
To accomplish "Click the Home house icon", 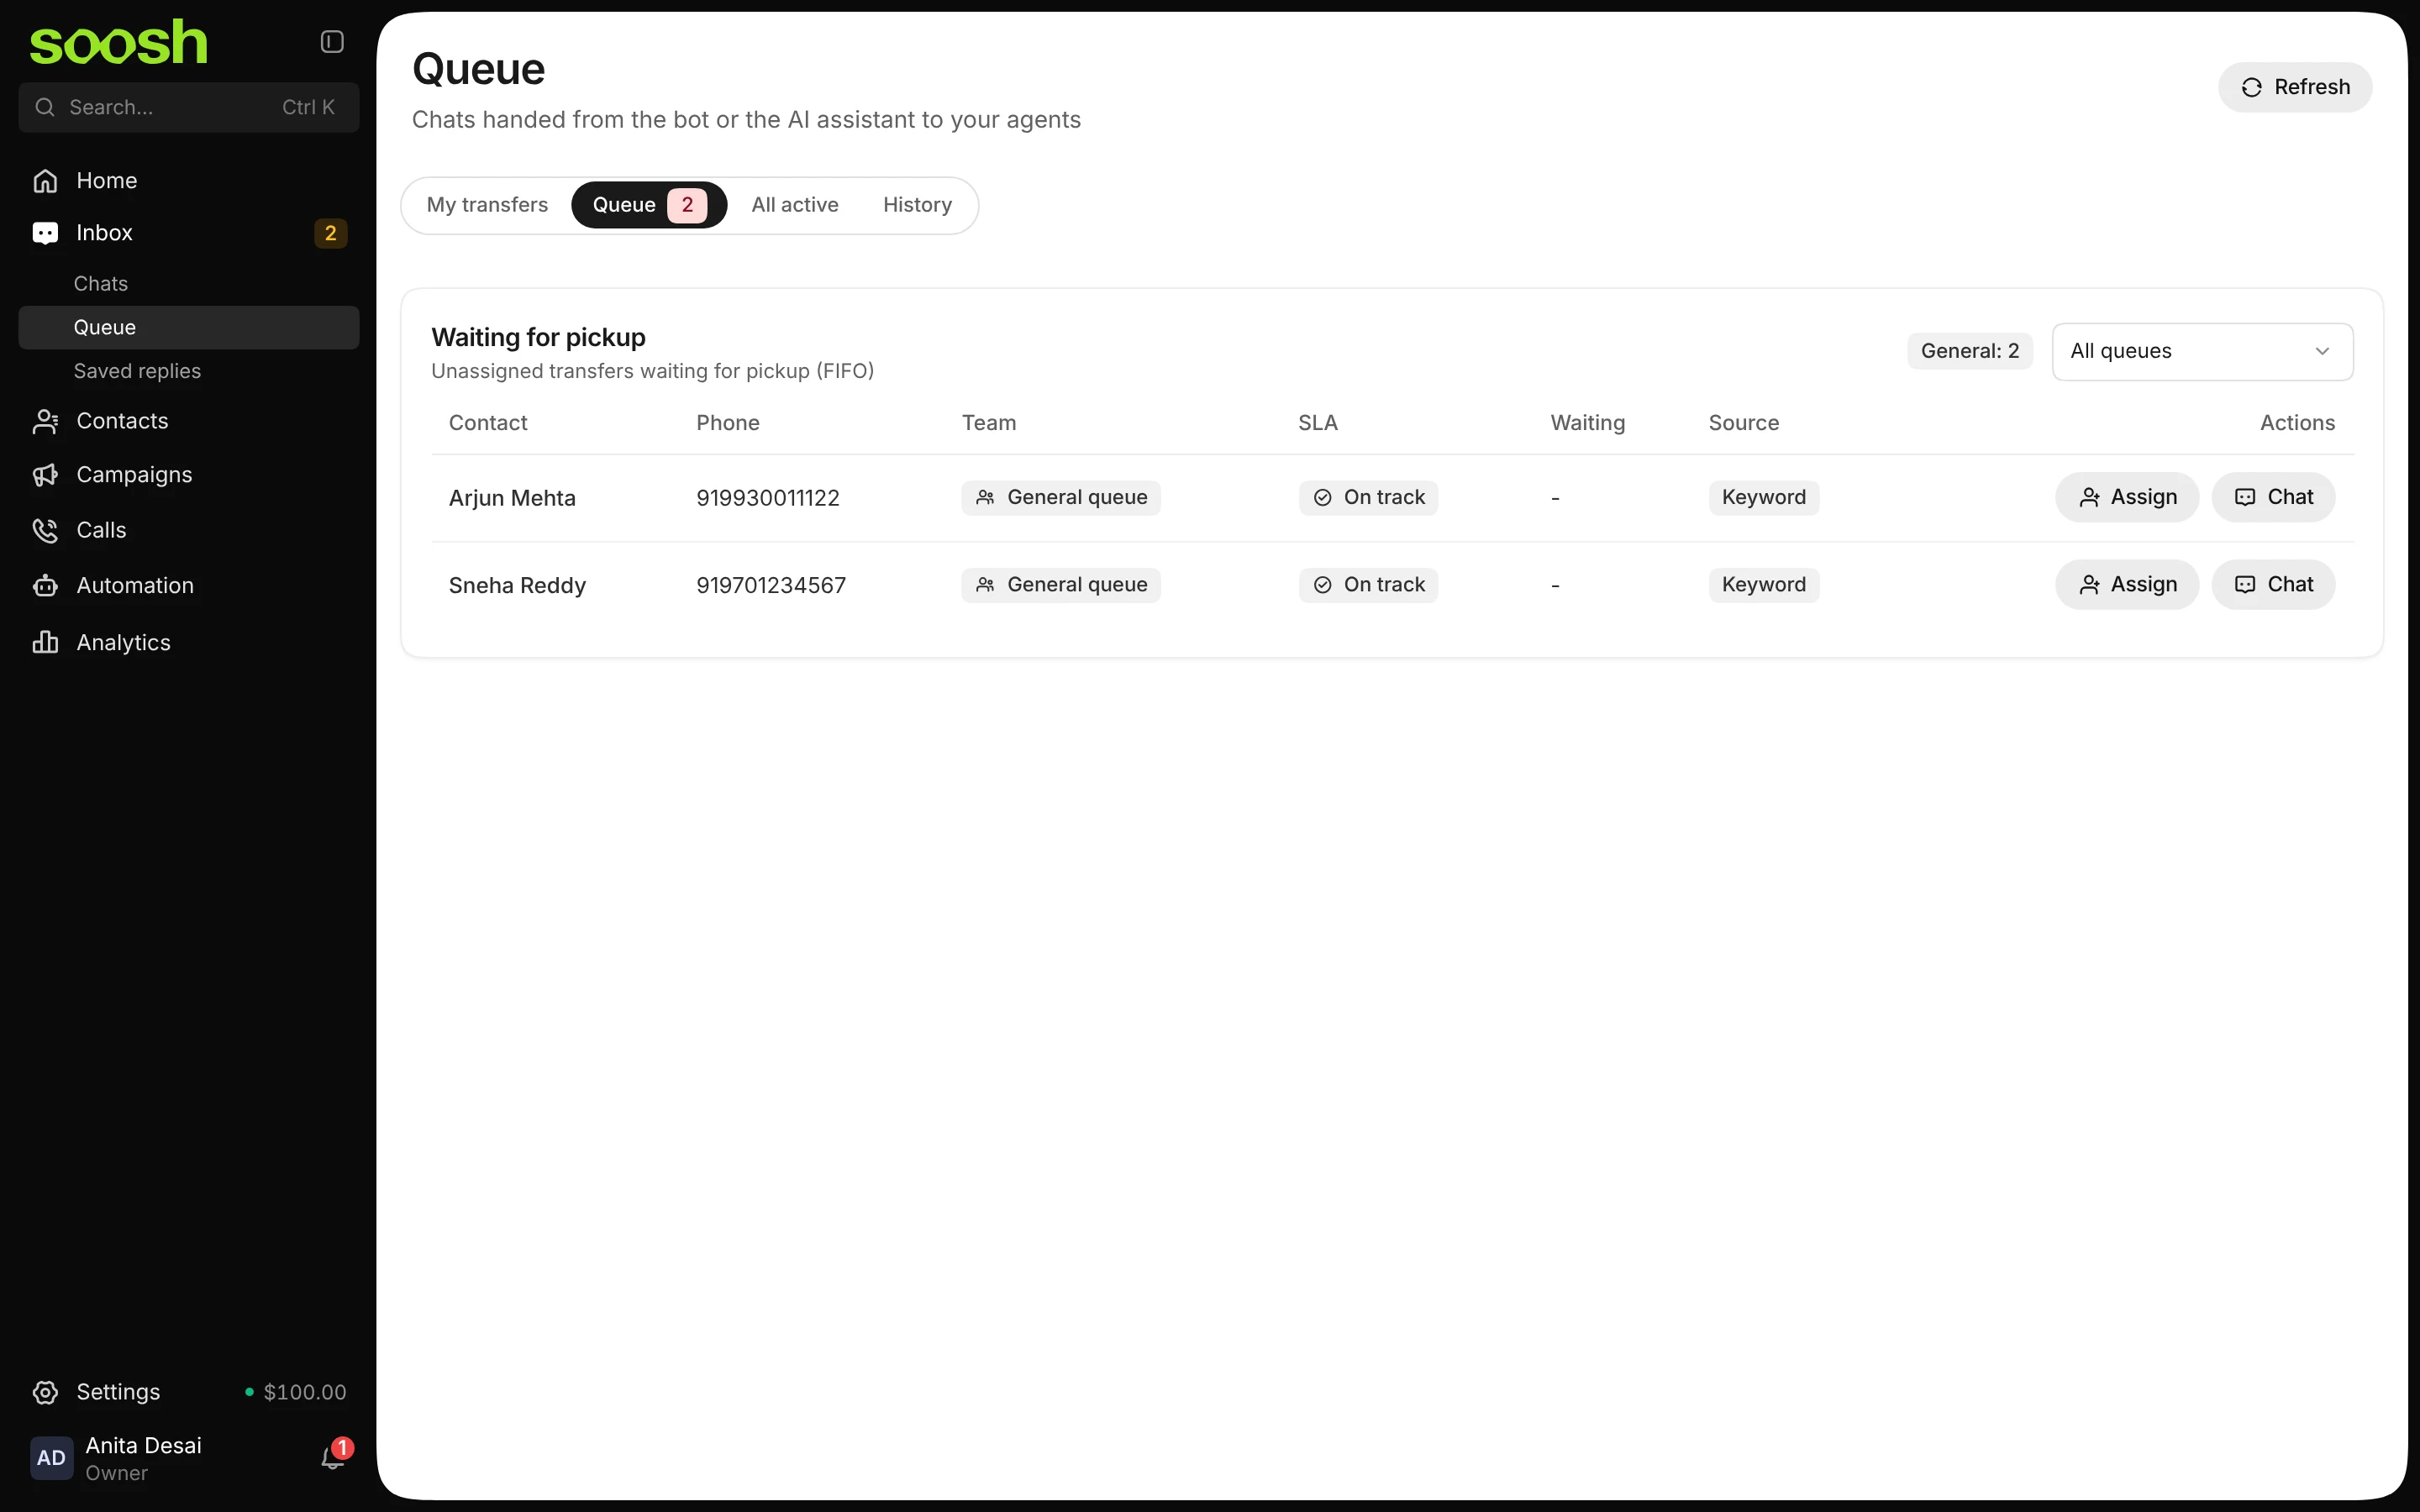I will click(45, 181).
